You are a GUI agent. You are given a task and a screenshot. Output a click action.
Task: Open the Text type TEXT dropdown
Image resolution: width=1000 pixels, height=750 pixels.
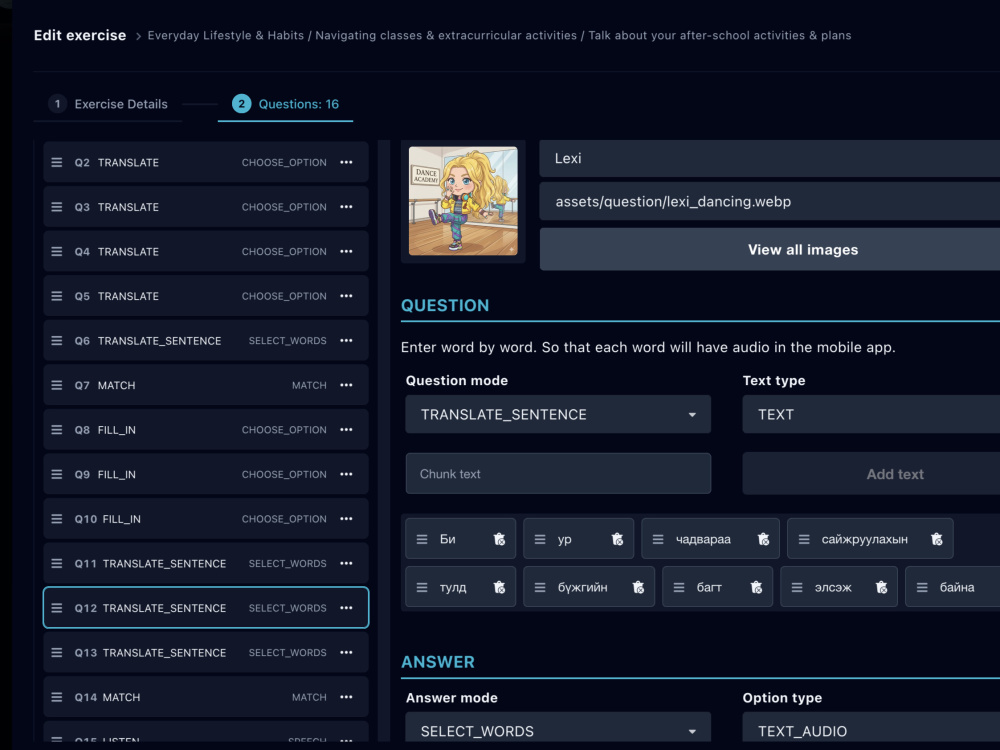click(871, 415)
